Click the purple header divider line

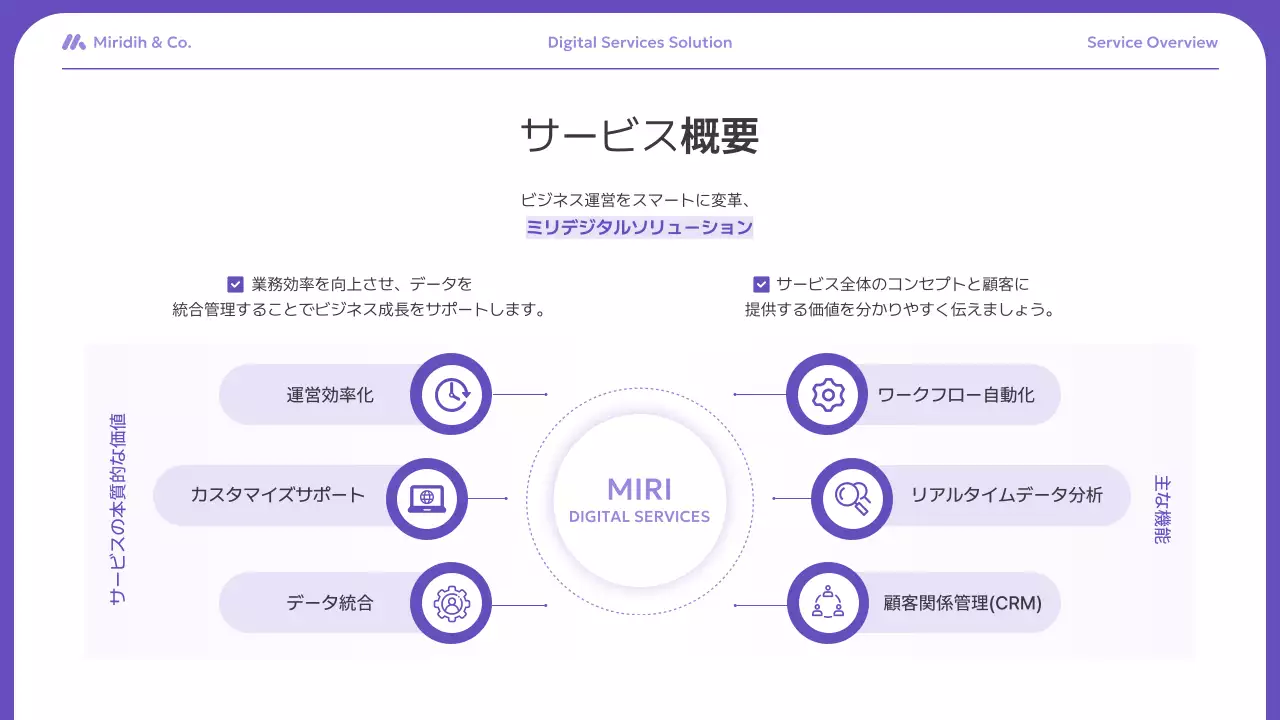pyautogui.click(x=639, y=66)
